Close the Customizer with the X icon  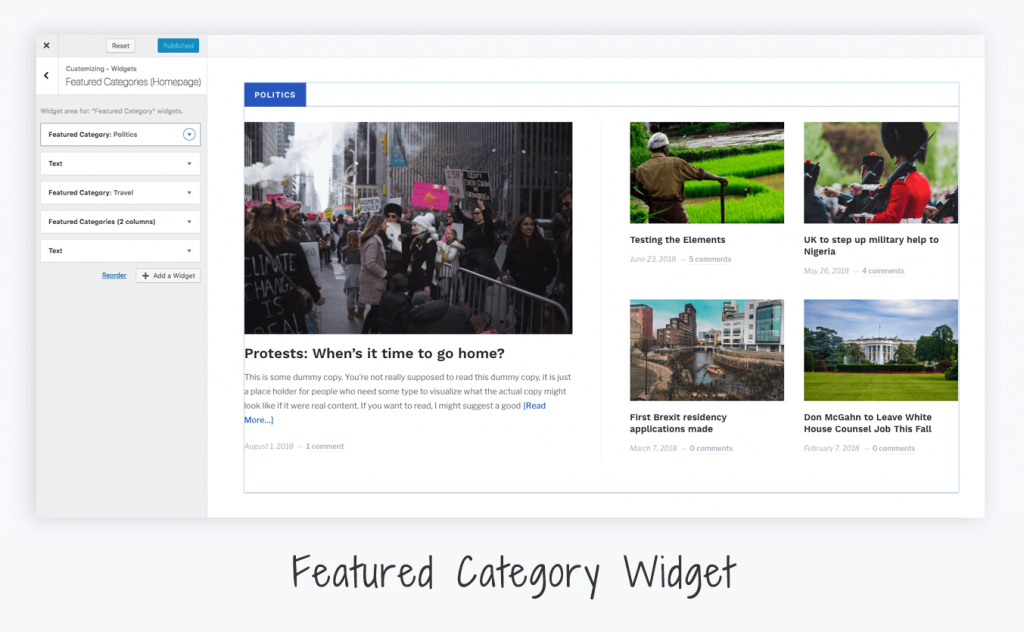click(46, 46)
